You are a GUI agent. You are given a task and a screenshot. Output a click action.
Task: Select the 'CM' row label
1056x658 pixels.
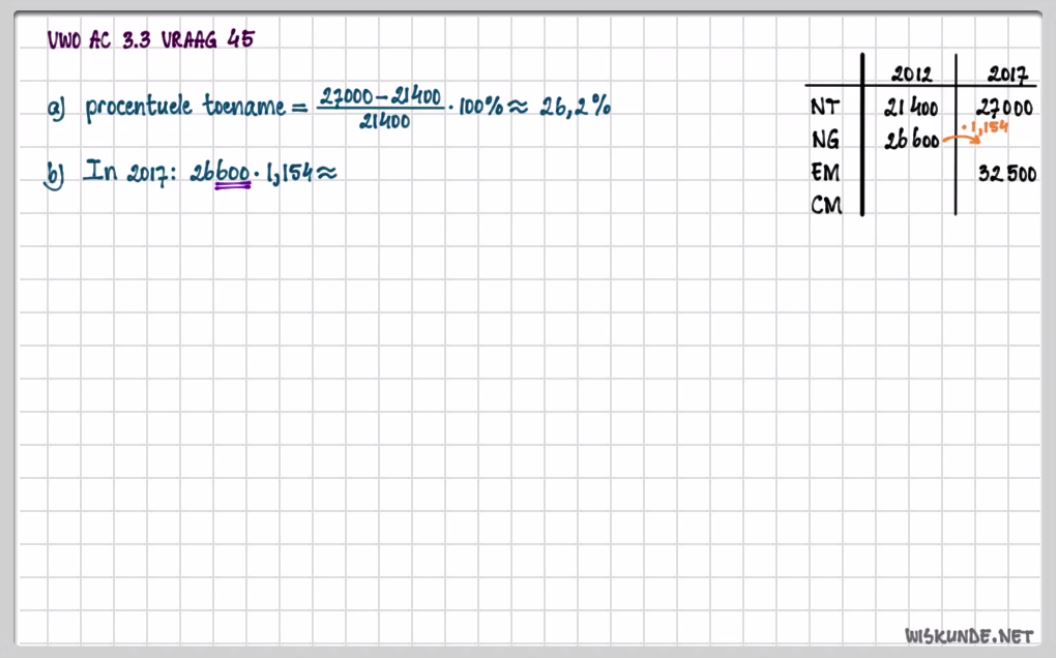825,206
